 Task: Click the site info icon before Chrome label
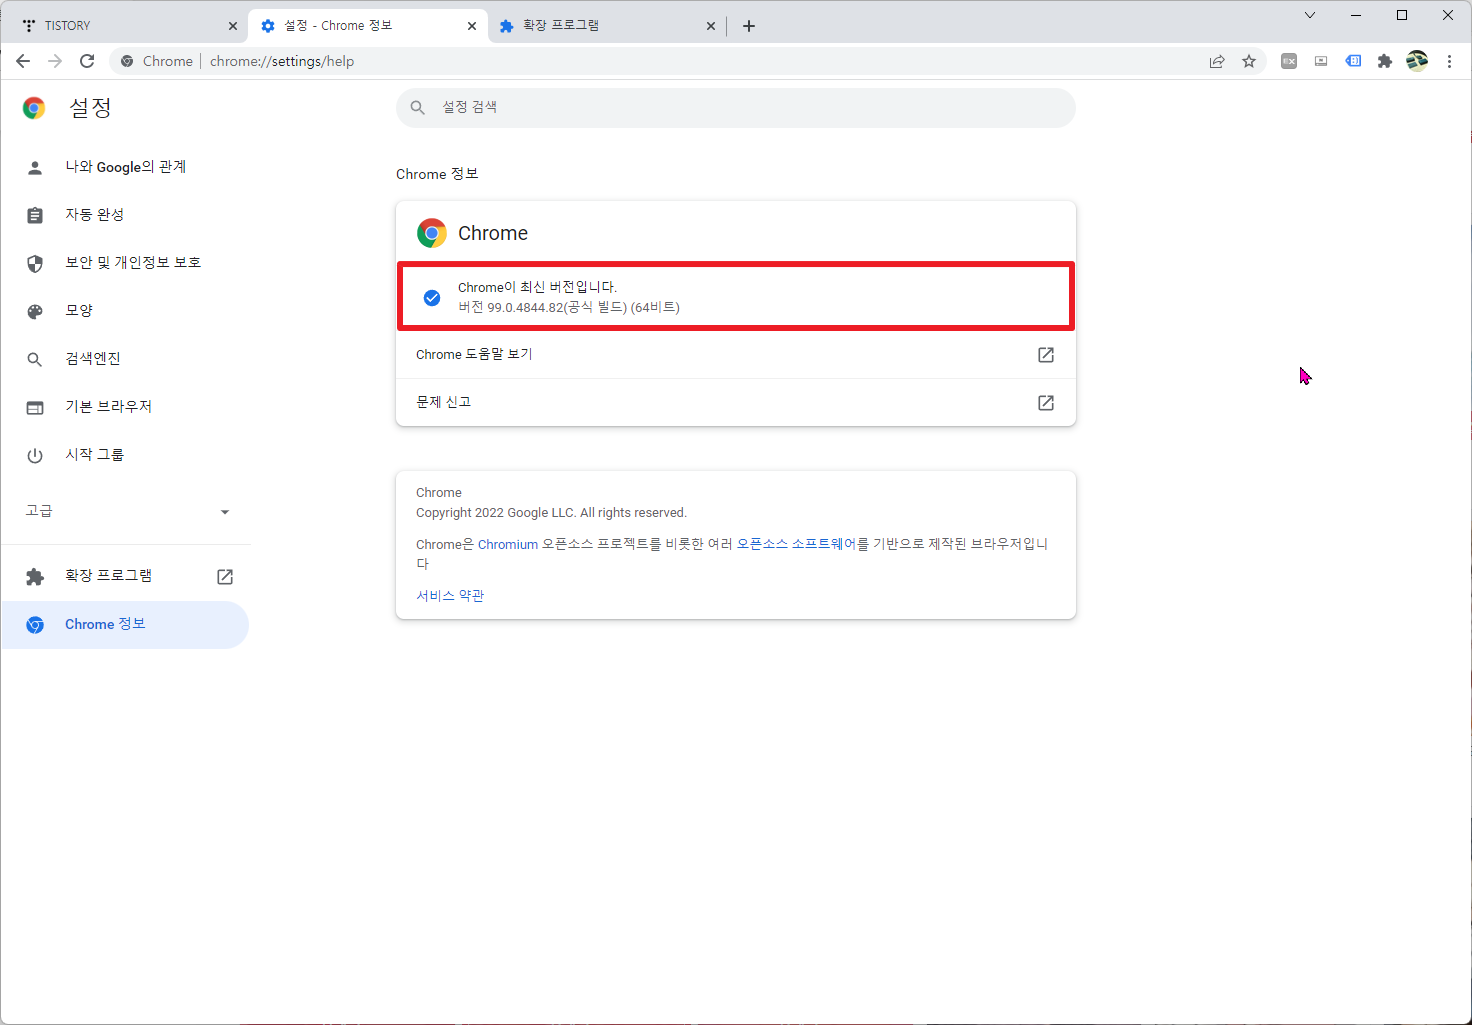[127, 61]
